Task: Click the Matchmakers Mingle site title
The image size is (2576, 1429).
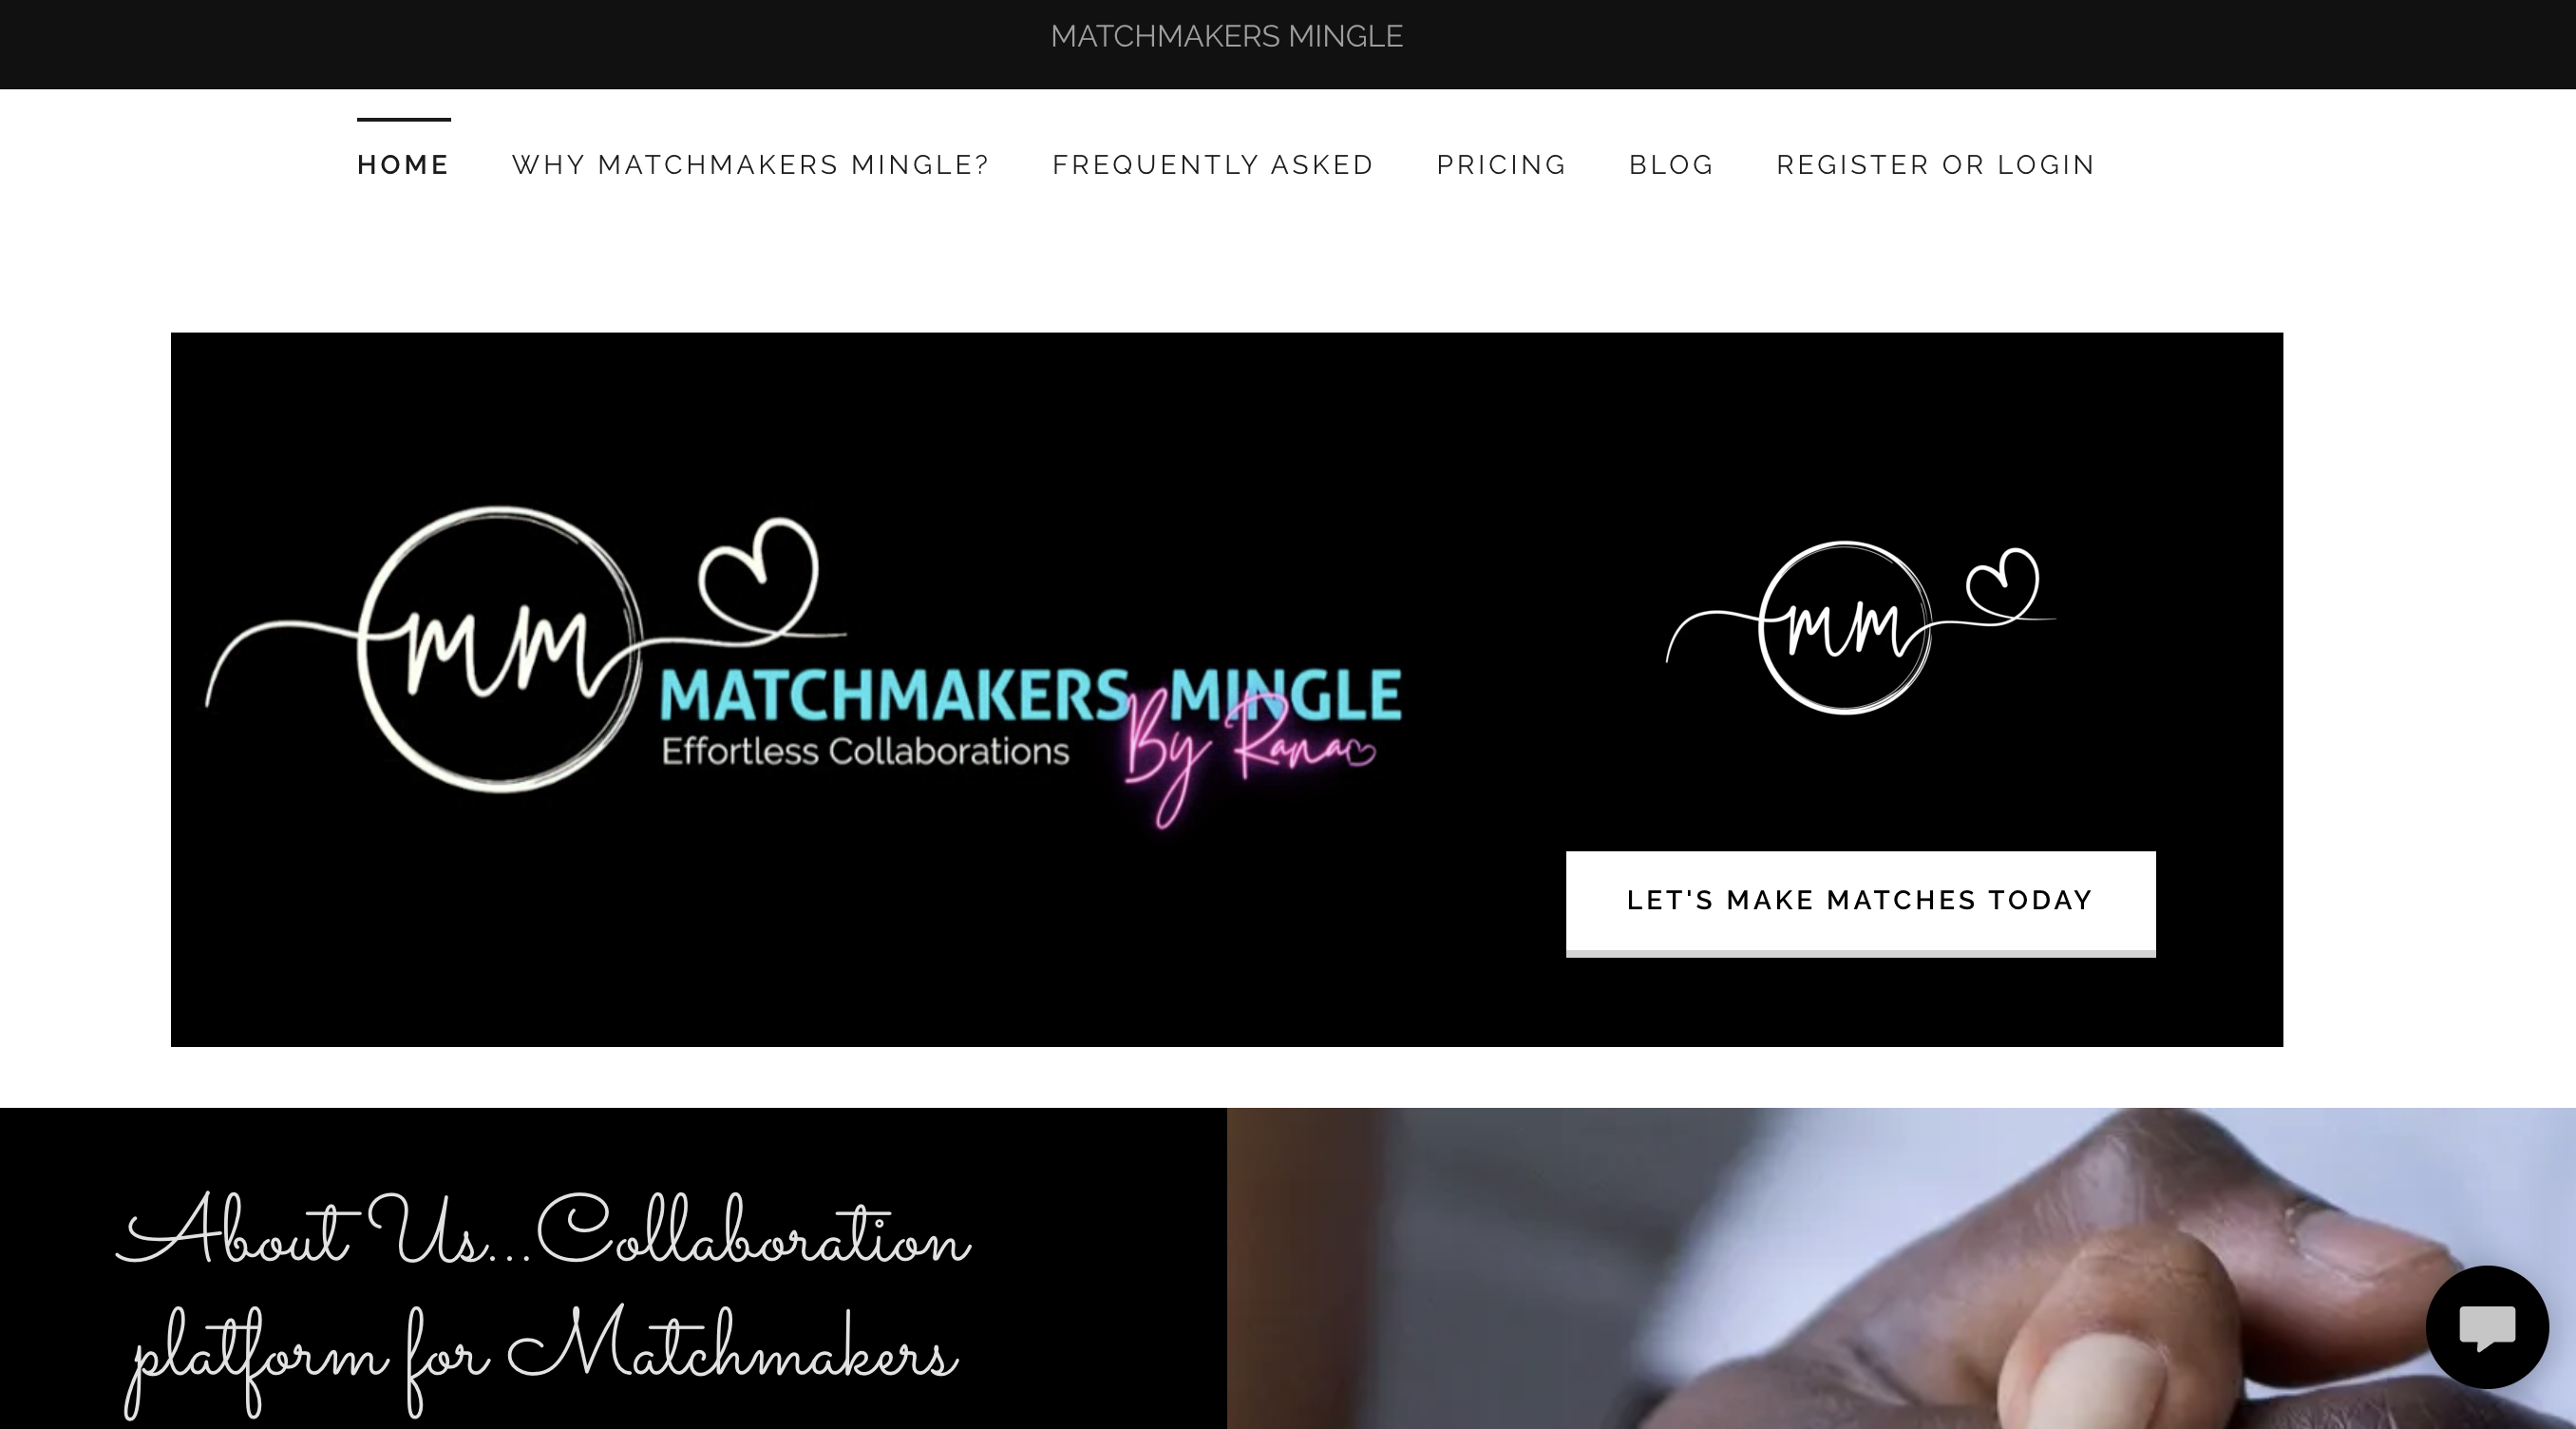Action: [x=1227, y=37]
